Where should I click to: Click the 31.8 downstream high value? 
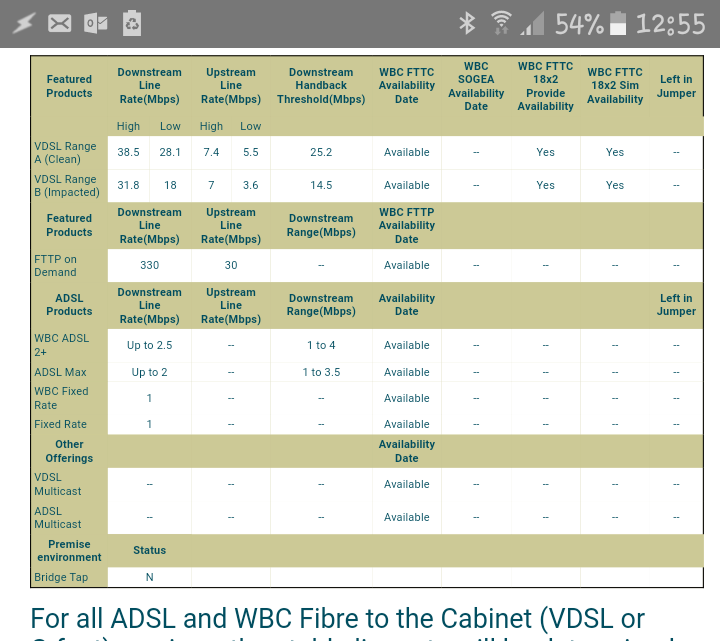pos(128,185)
